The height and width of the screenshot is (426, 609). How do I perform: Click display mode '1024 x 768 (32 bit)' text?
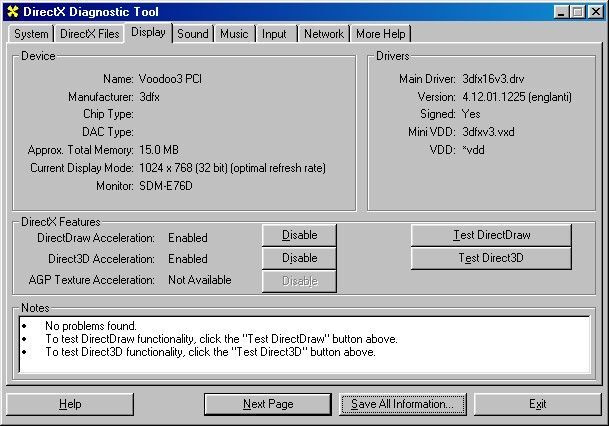coord(183,168)
